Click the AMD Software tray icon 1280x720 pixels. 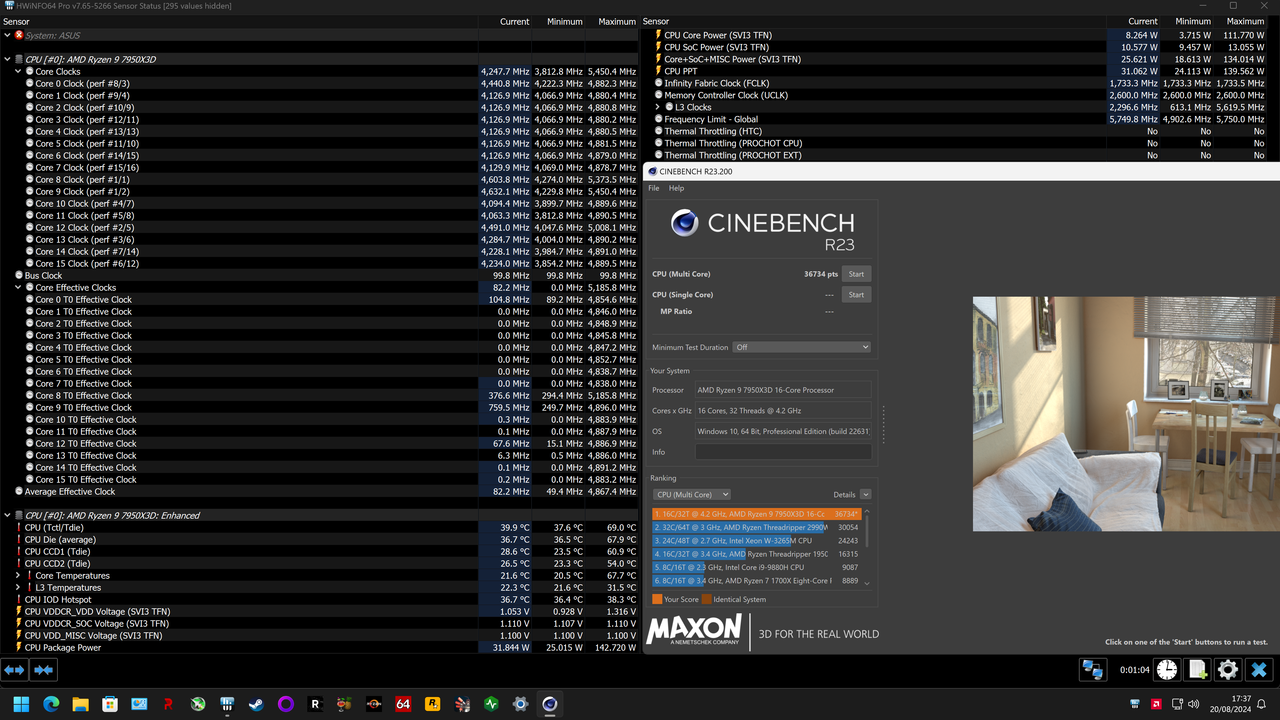pyautogui.click(x=1157, y=704)
